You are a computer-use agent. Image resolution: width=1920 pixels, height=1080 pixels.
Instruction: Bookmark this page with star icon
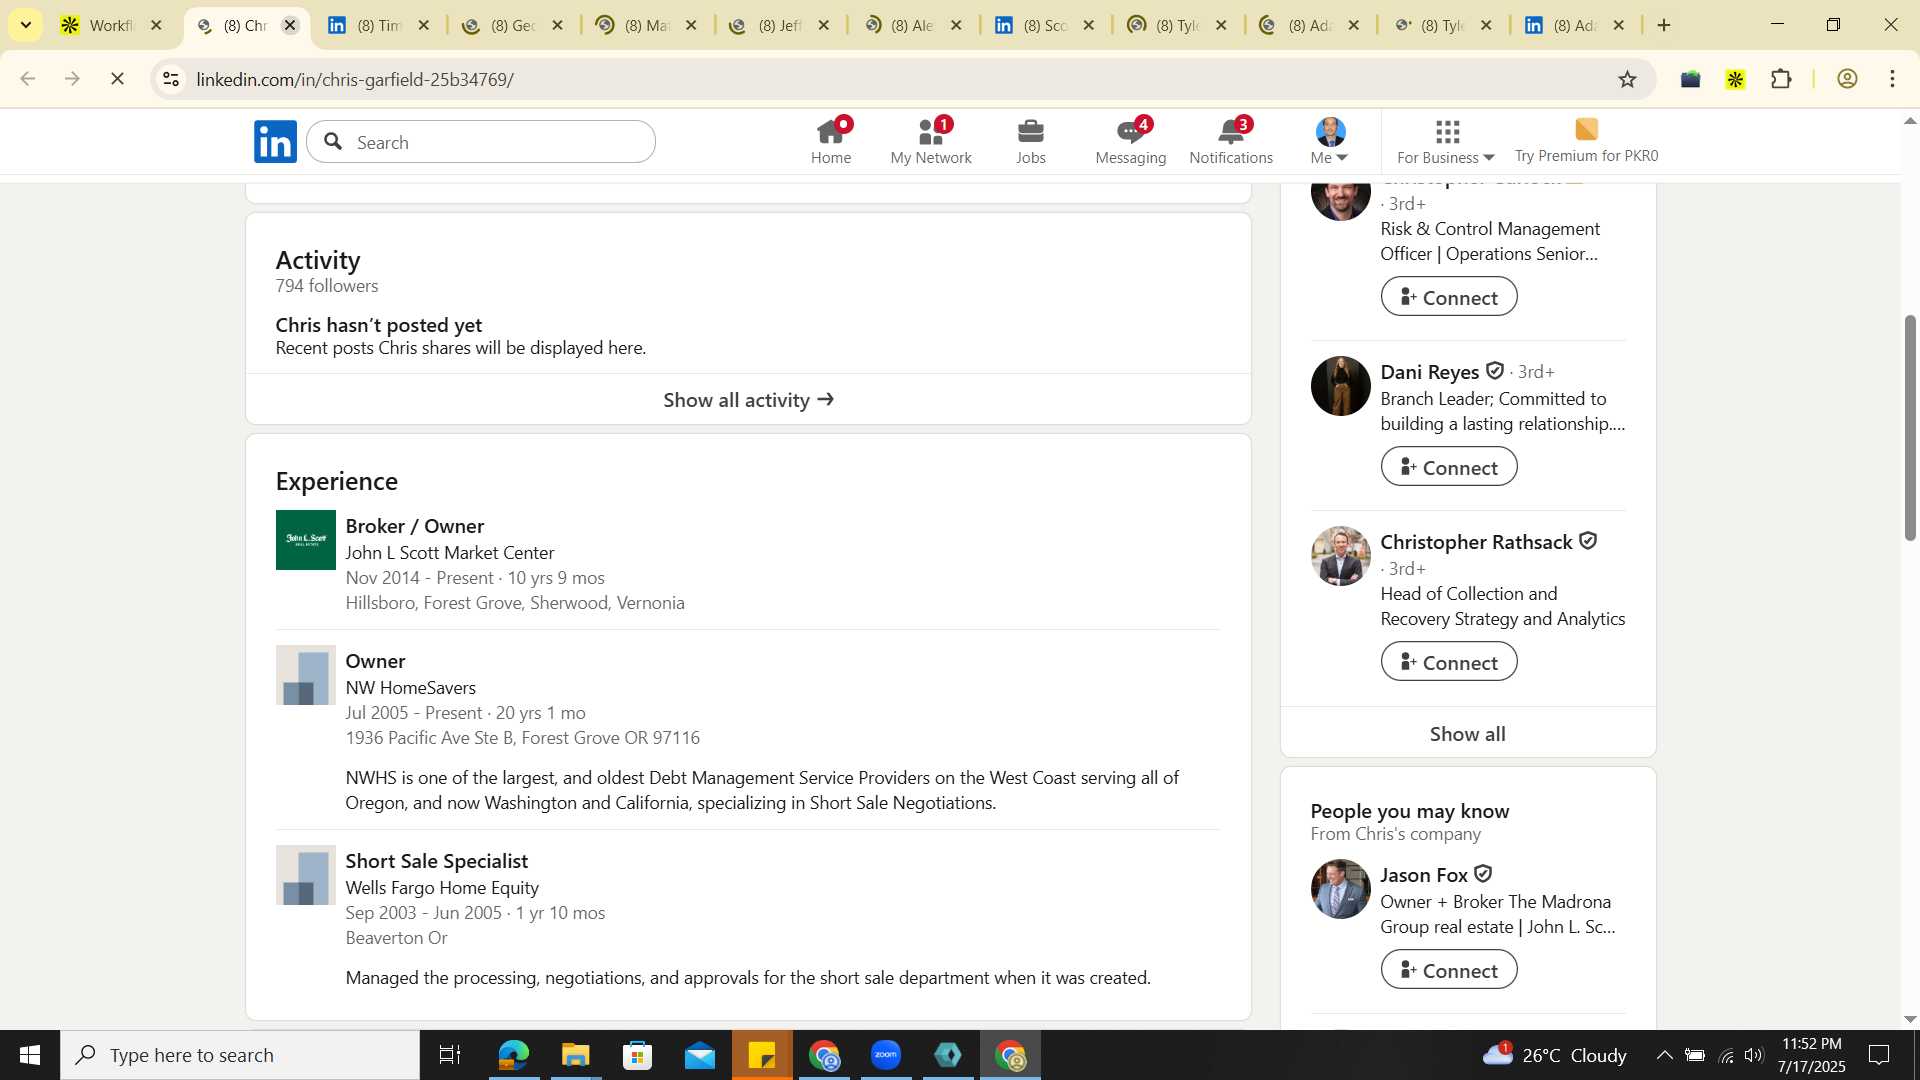1627,79
